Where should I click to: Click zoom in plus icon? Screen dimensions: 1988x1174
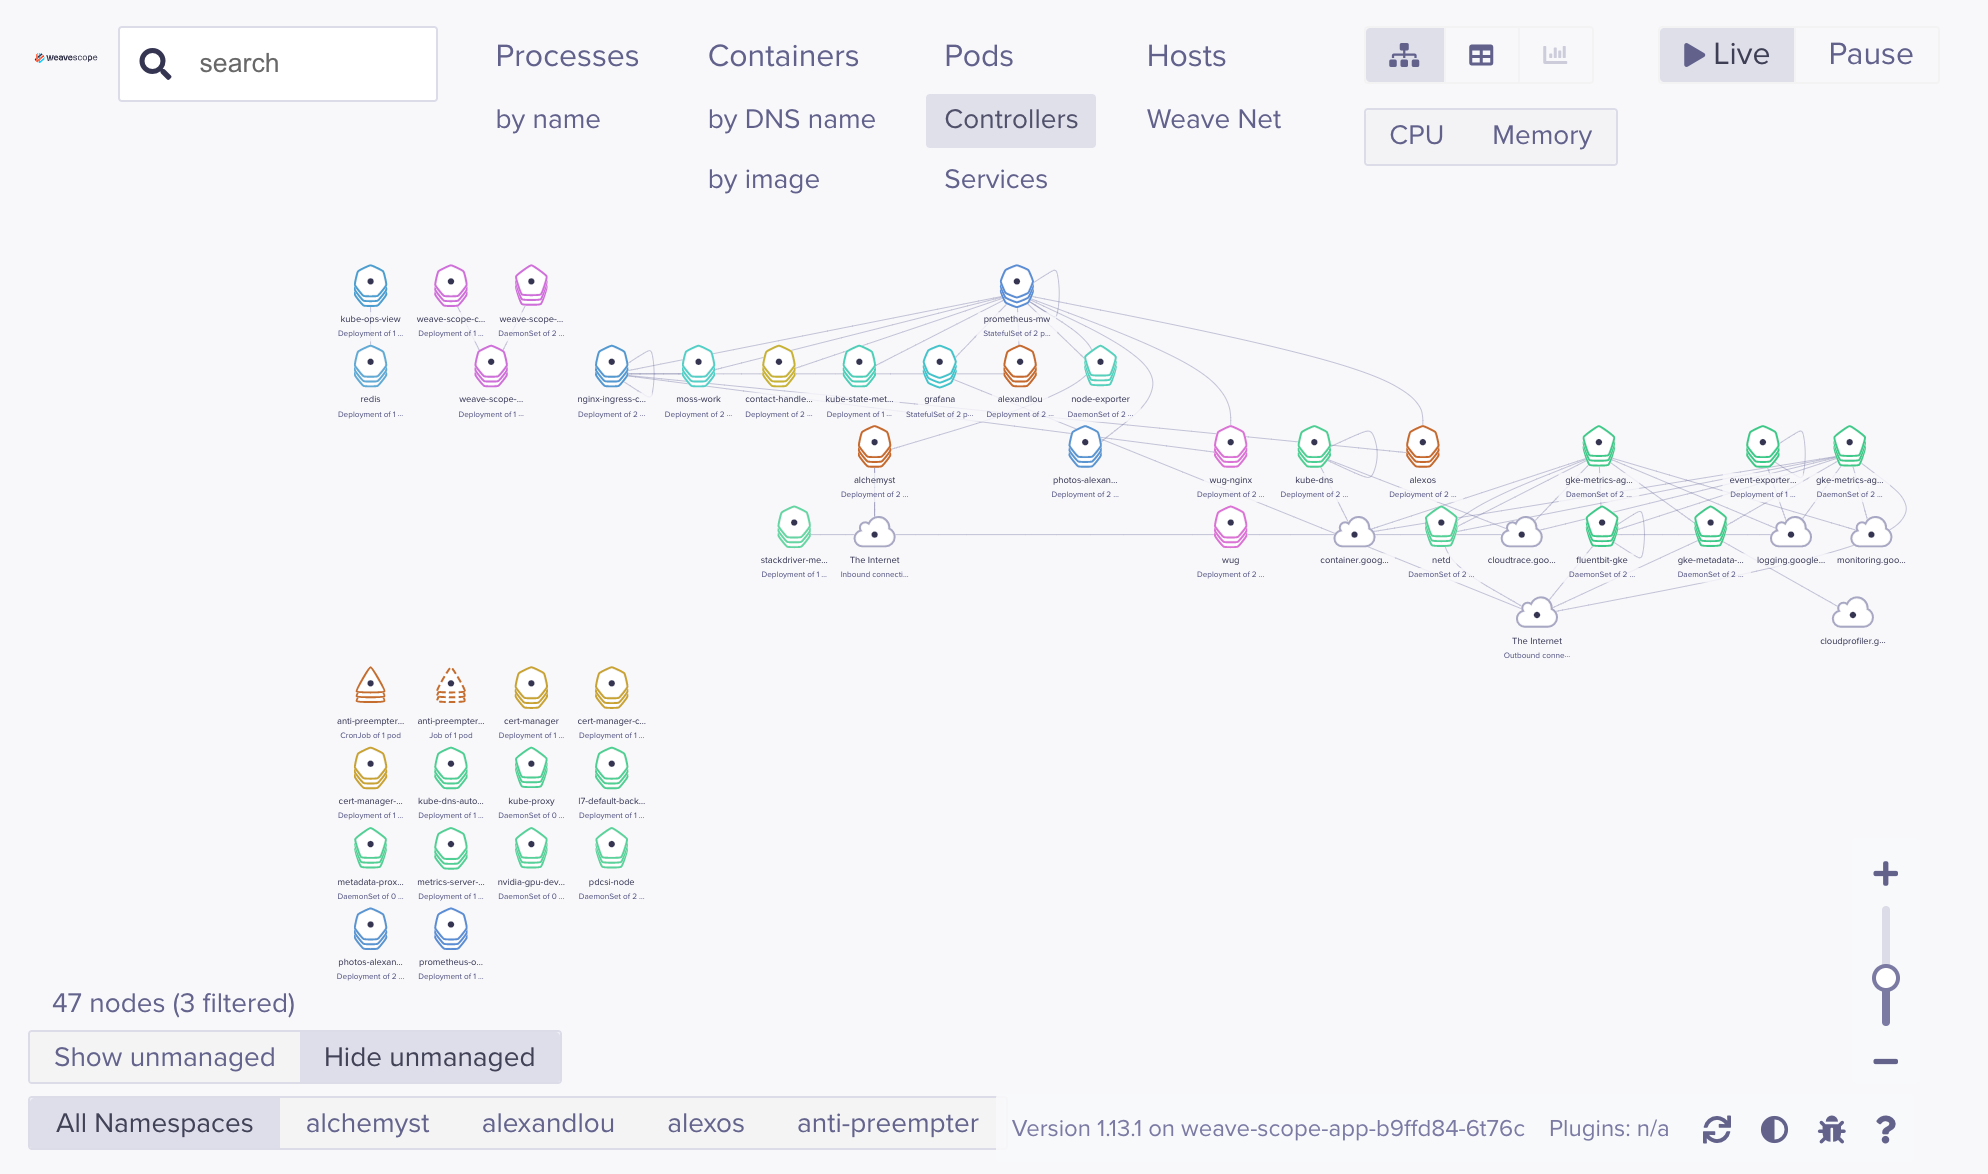coord(1886,874)
